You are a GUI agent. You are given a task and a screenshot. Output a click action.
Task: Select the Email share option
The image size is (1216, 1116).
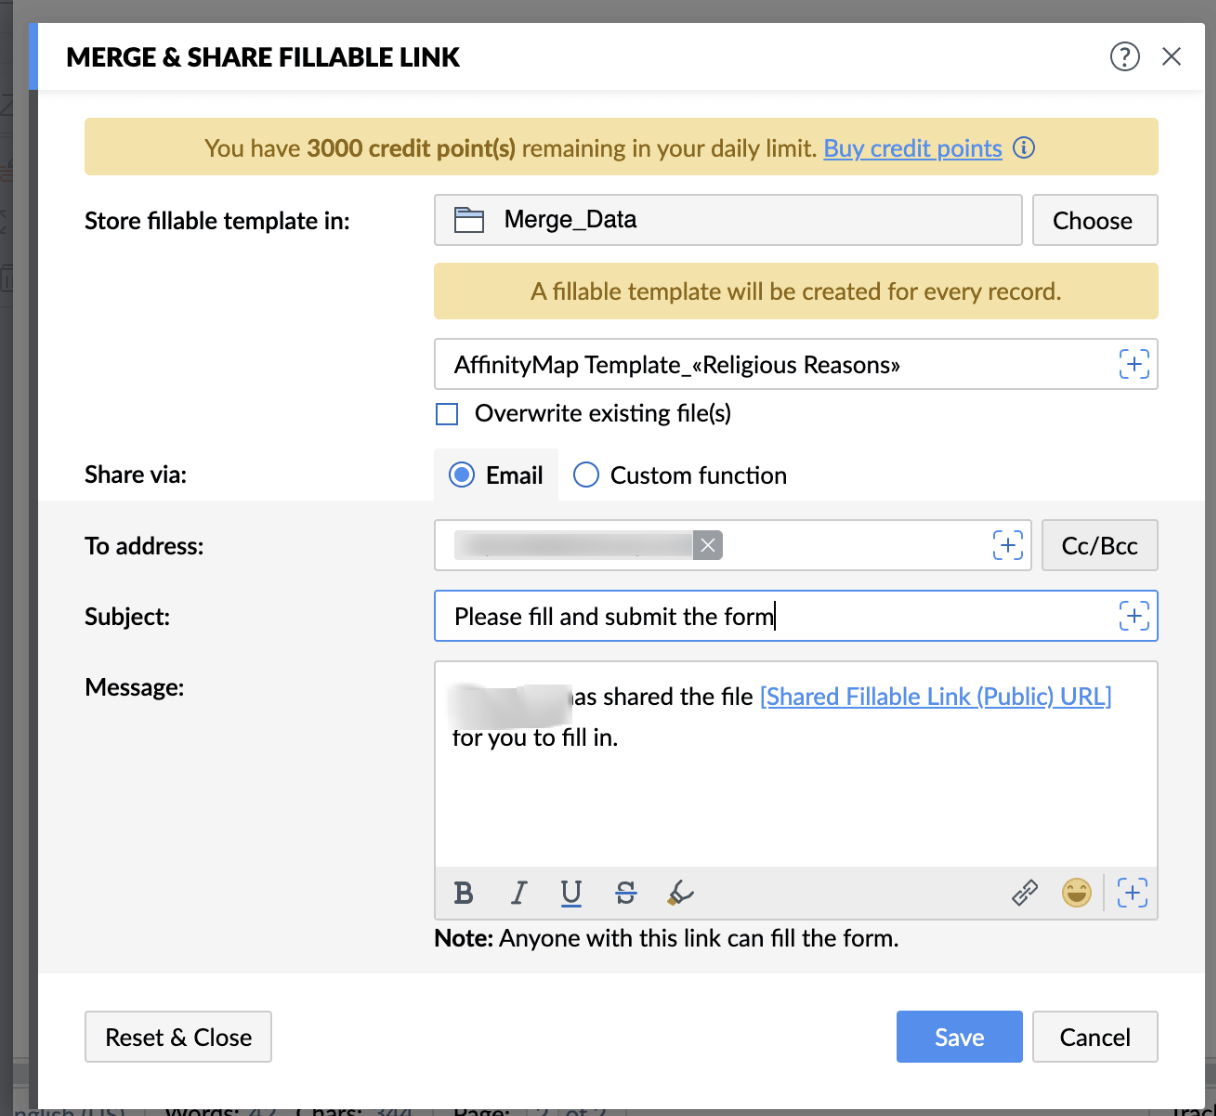(x=462, y=475)
